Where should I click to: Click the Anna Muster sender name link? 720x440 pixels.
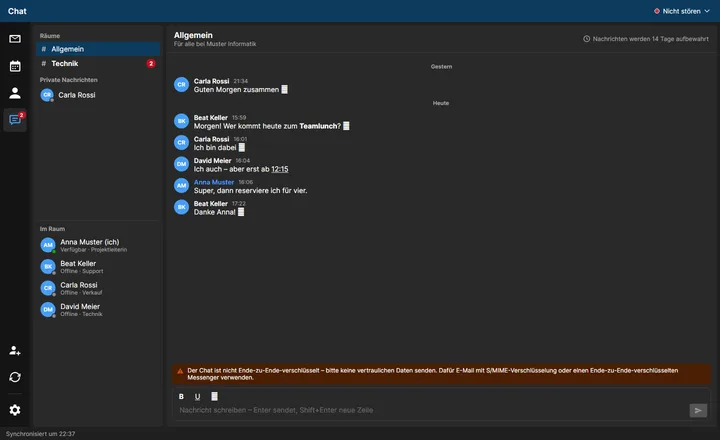(214, 182)
